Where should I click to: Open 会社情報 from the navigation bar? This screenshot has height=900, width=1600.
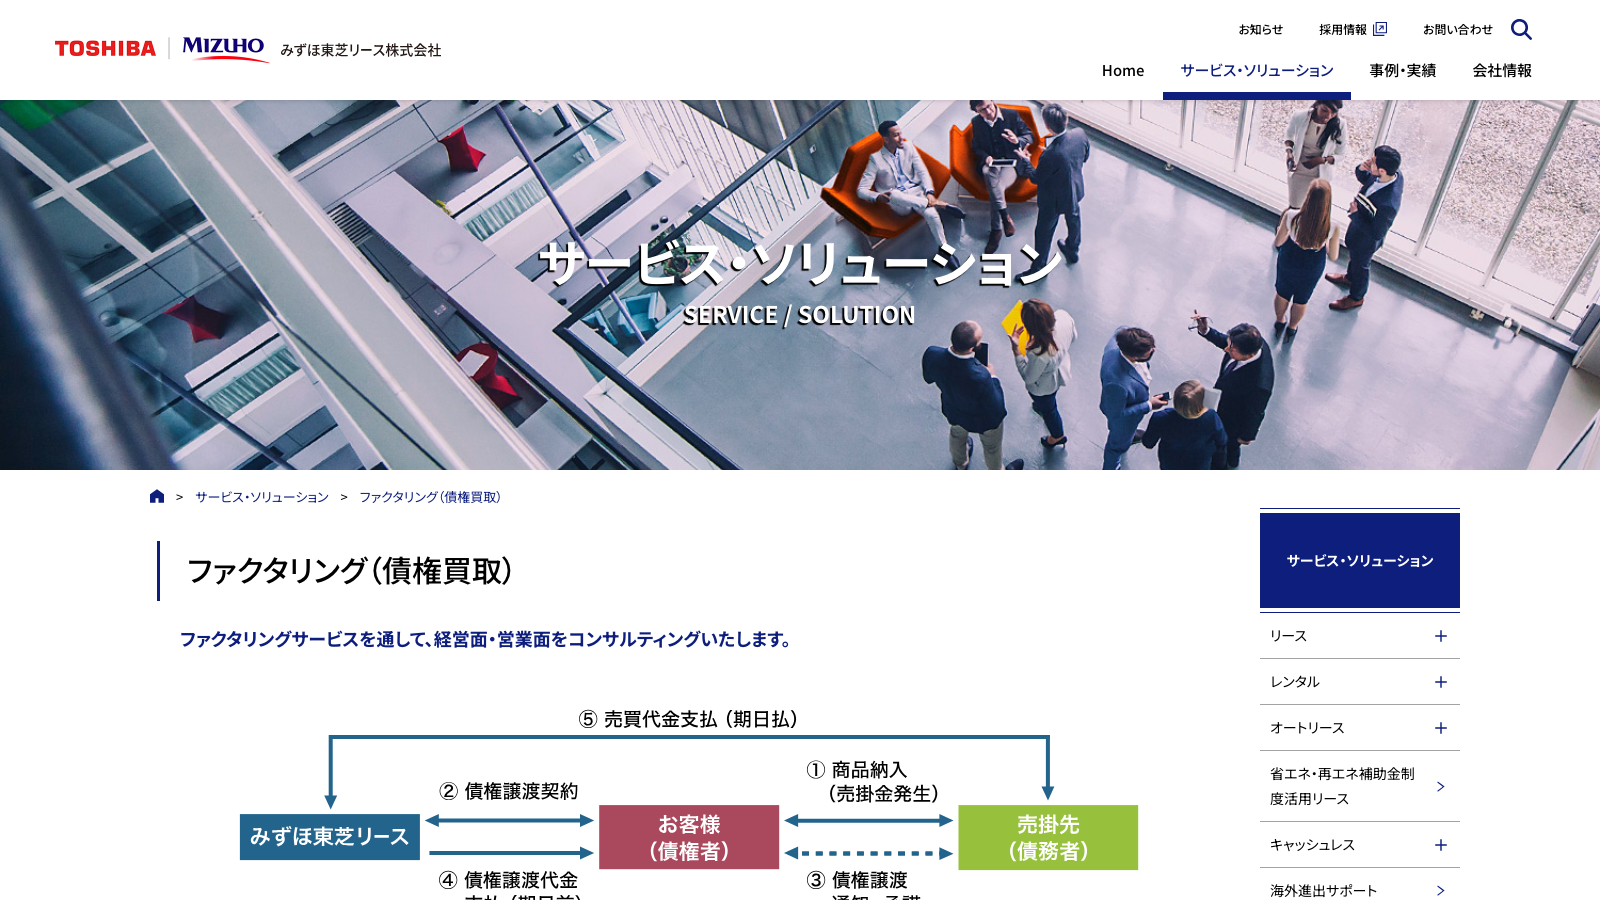(1503, 70)
